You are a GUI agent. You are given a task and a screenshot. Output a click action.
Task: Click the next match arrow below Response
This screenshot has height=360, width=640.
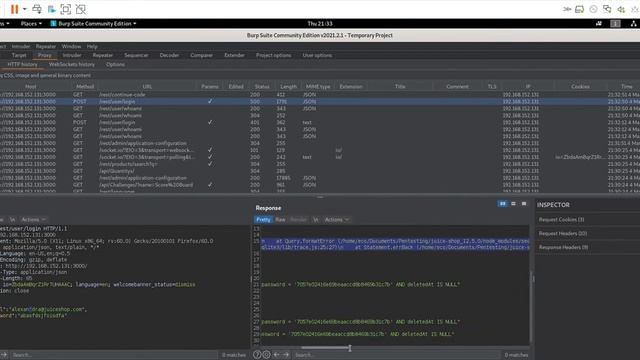[286, 355]
